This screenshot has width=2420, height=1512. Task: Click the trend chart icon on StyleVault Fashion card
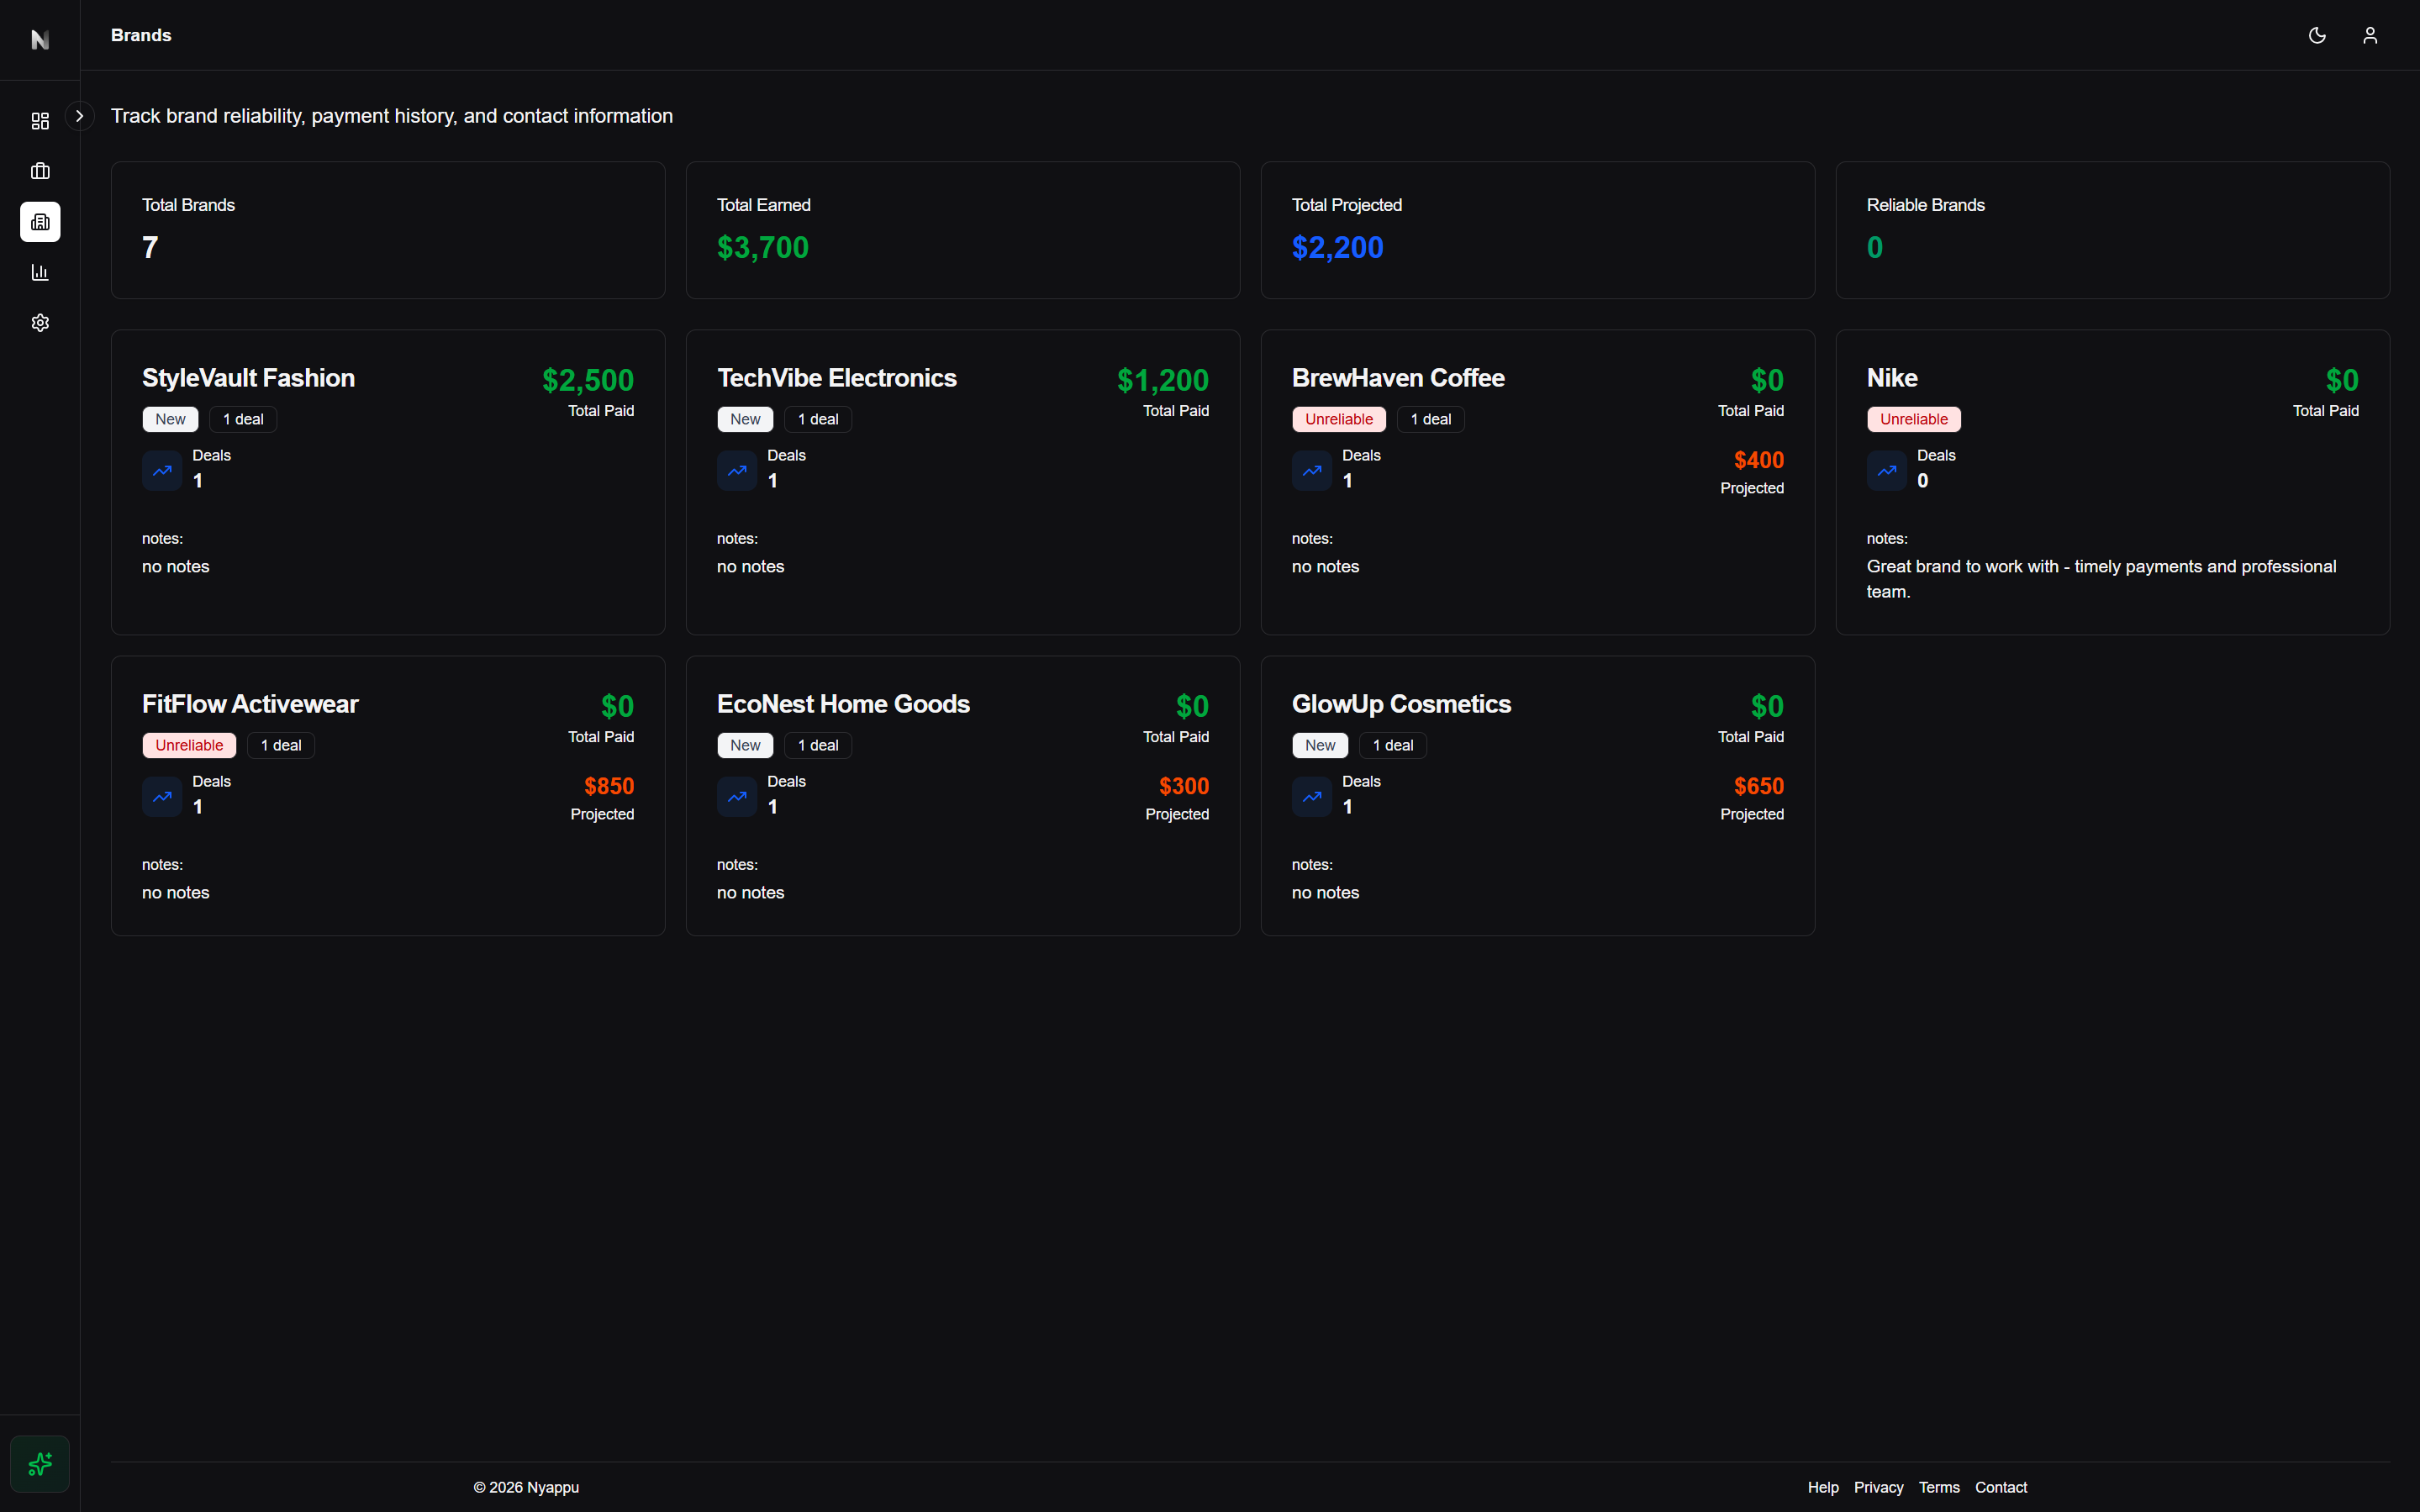[161, 470]
